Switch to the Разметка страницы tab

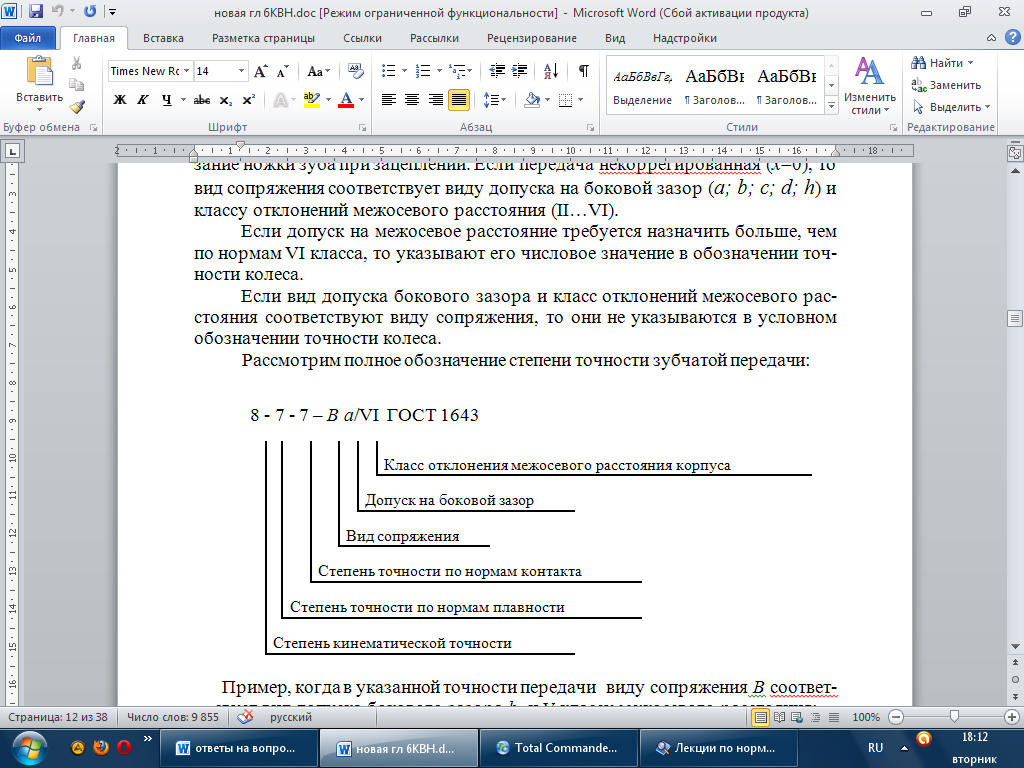[263, 38]
